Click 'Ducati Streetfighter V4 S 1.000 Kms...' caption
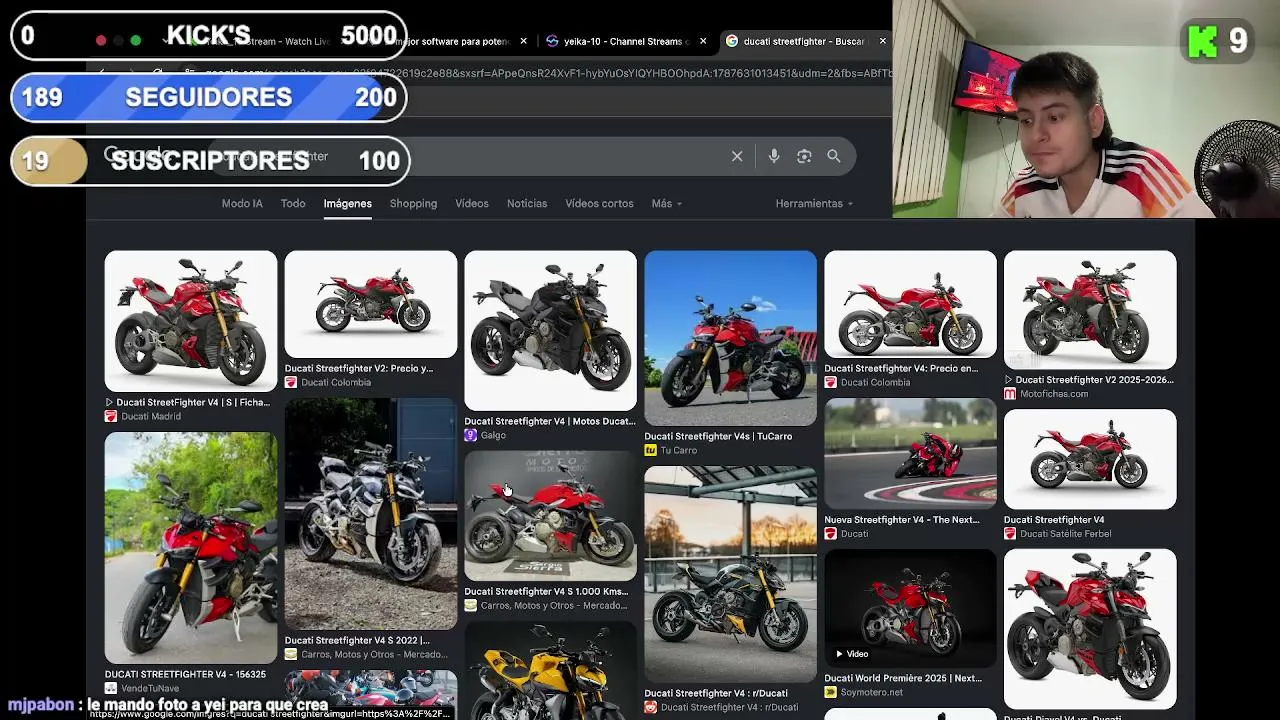The image size is (1280, 720). tap(547, 591)
